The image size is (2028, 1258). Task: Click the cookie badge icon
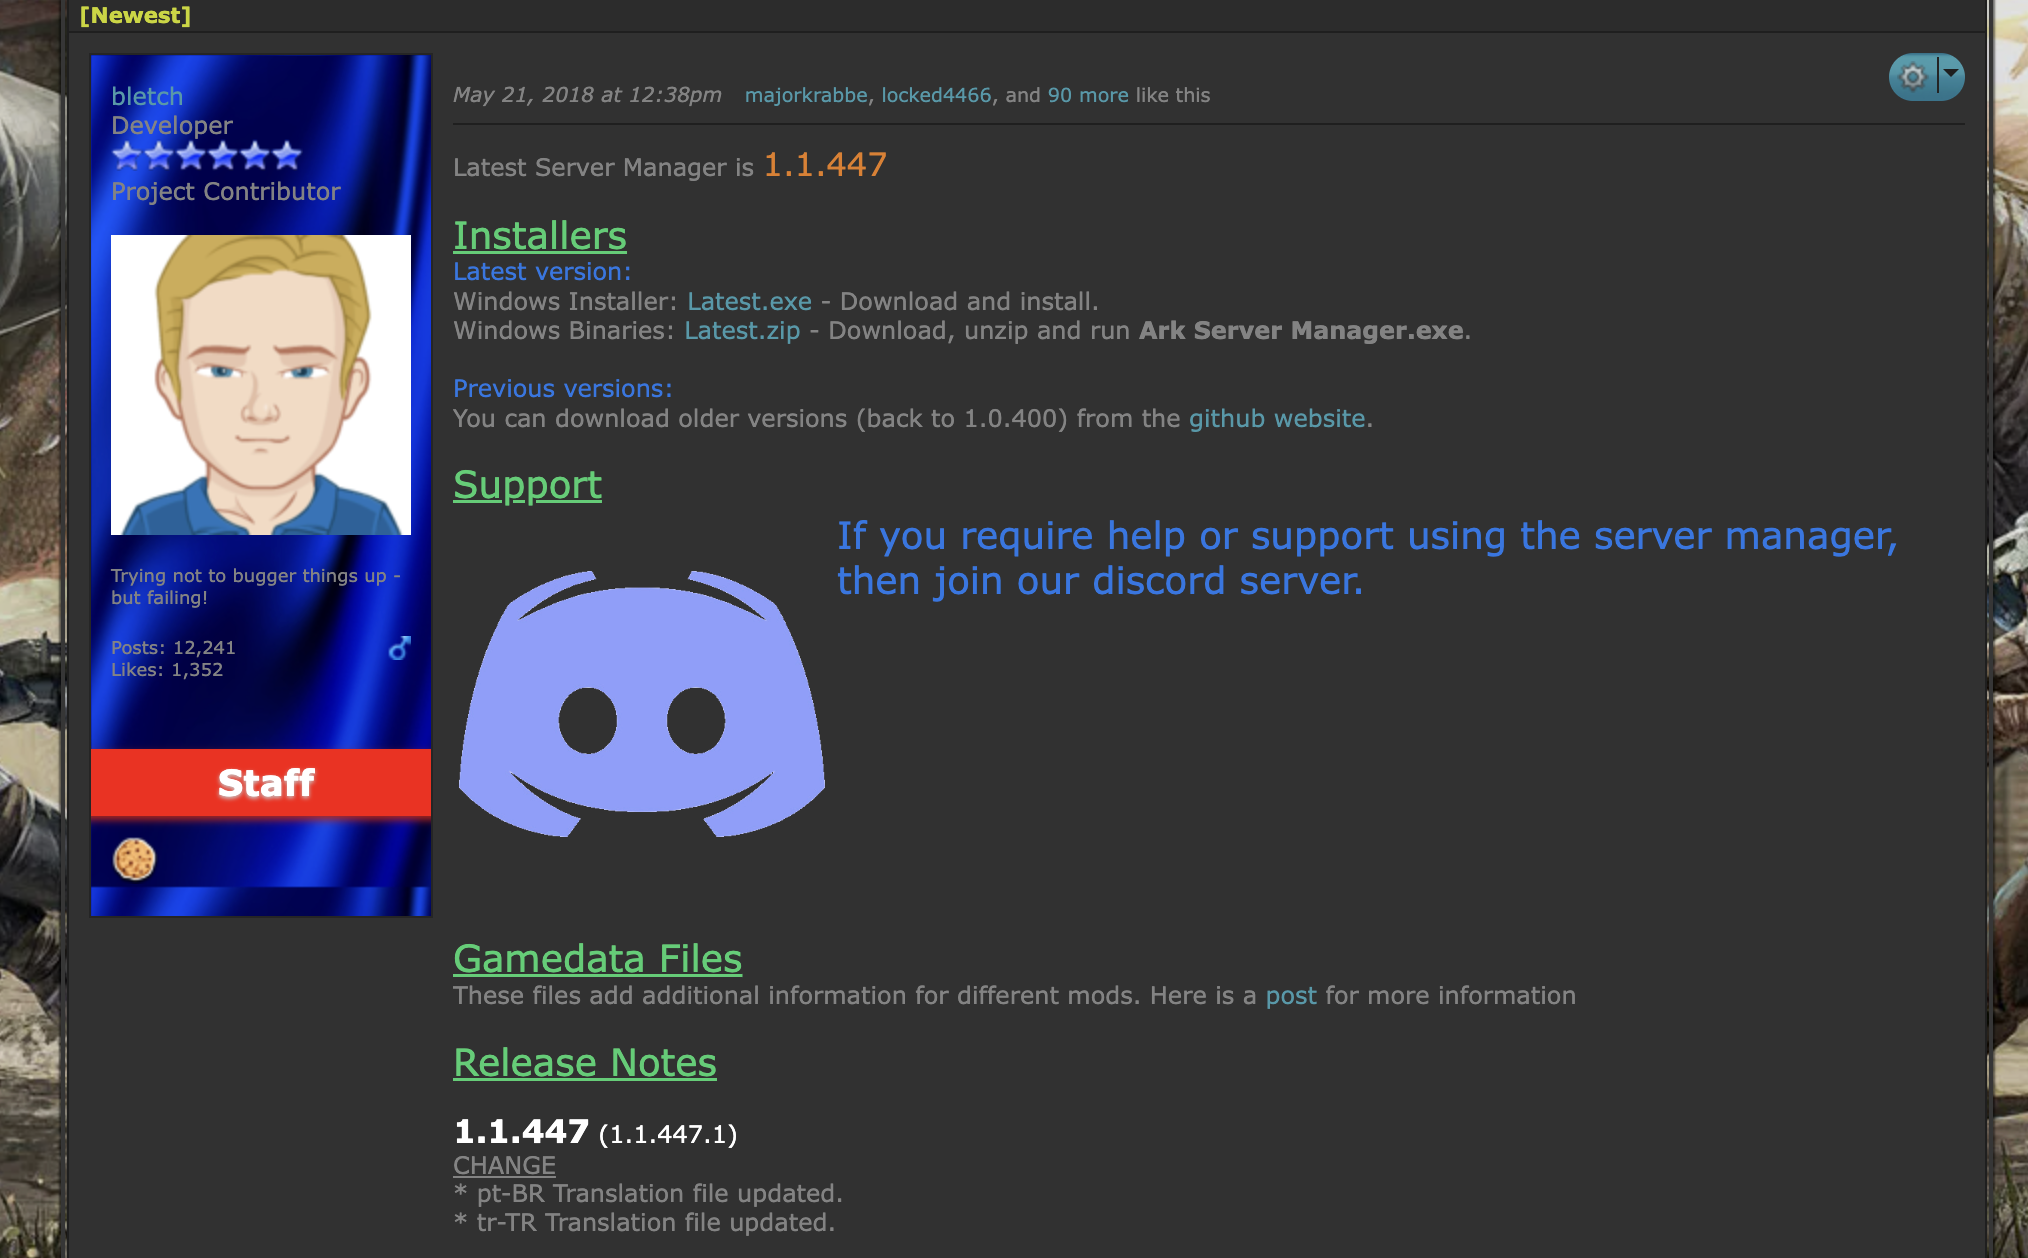(x=134, y=859)
